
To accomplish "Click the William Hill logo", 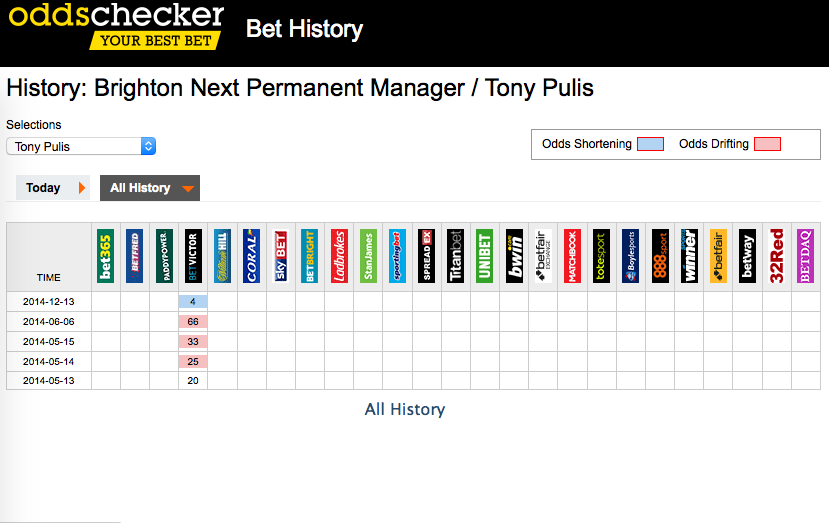I will (222, 256).
